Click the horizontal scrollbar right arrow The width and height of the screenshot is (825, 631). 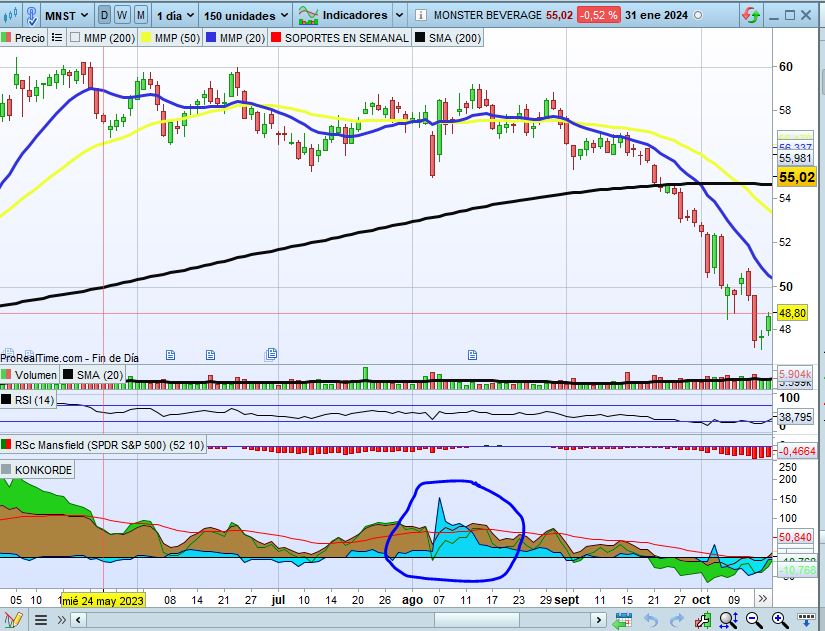[598, 620]
